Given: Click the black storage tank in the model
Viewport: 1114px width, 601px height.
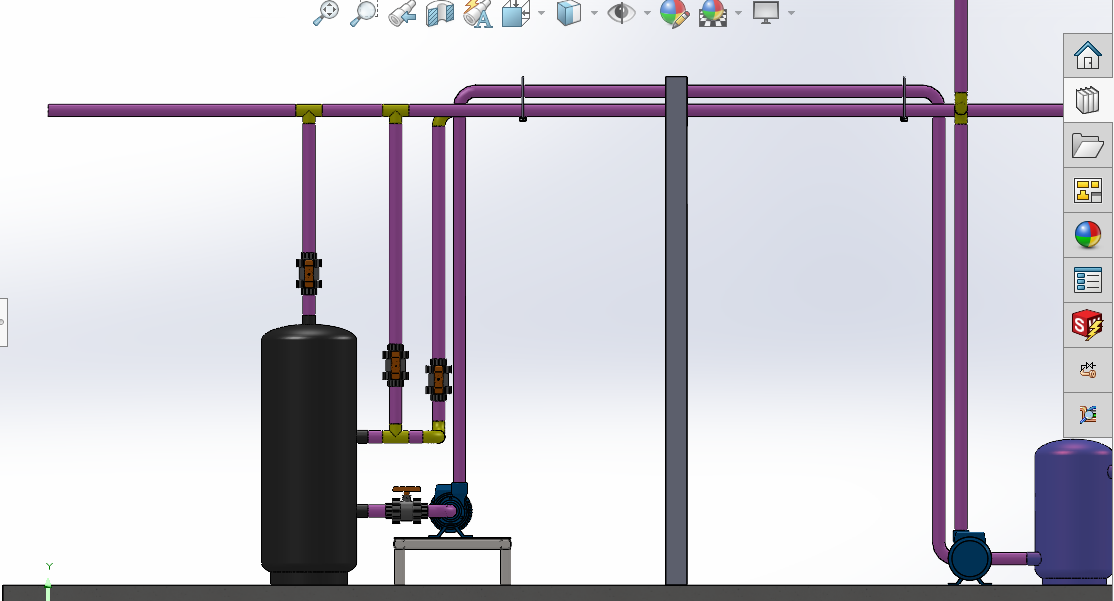Looking at the screenshot, I should 308,450.
